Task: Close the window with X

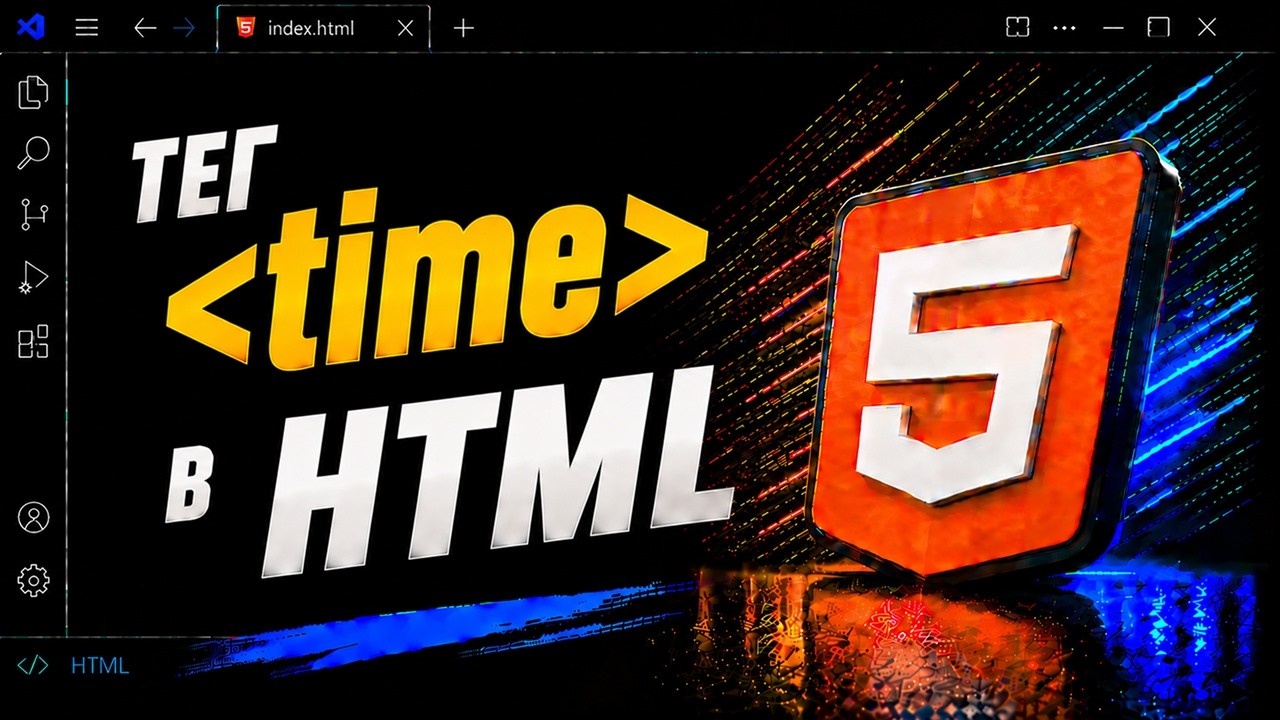Action: point(1206,28)
